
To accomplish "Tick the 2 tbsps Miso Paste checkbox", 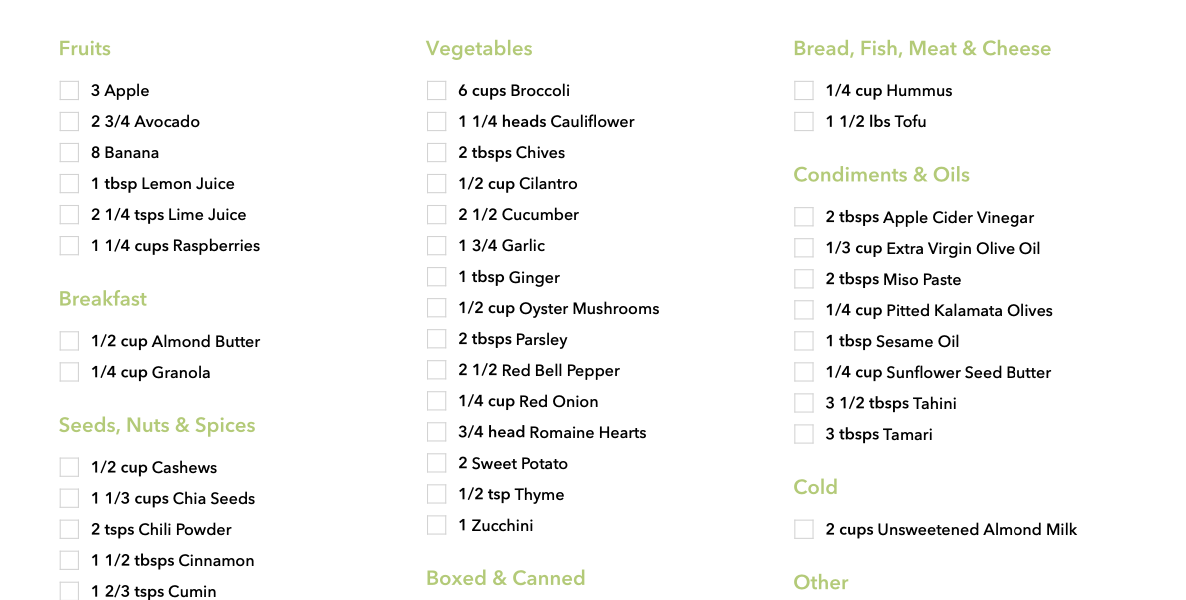I will (804, 279).
